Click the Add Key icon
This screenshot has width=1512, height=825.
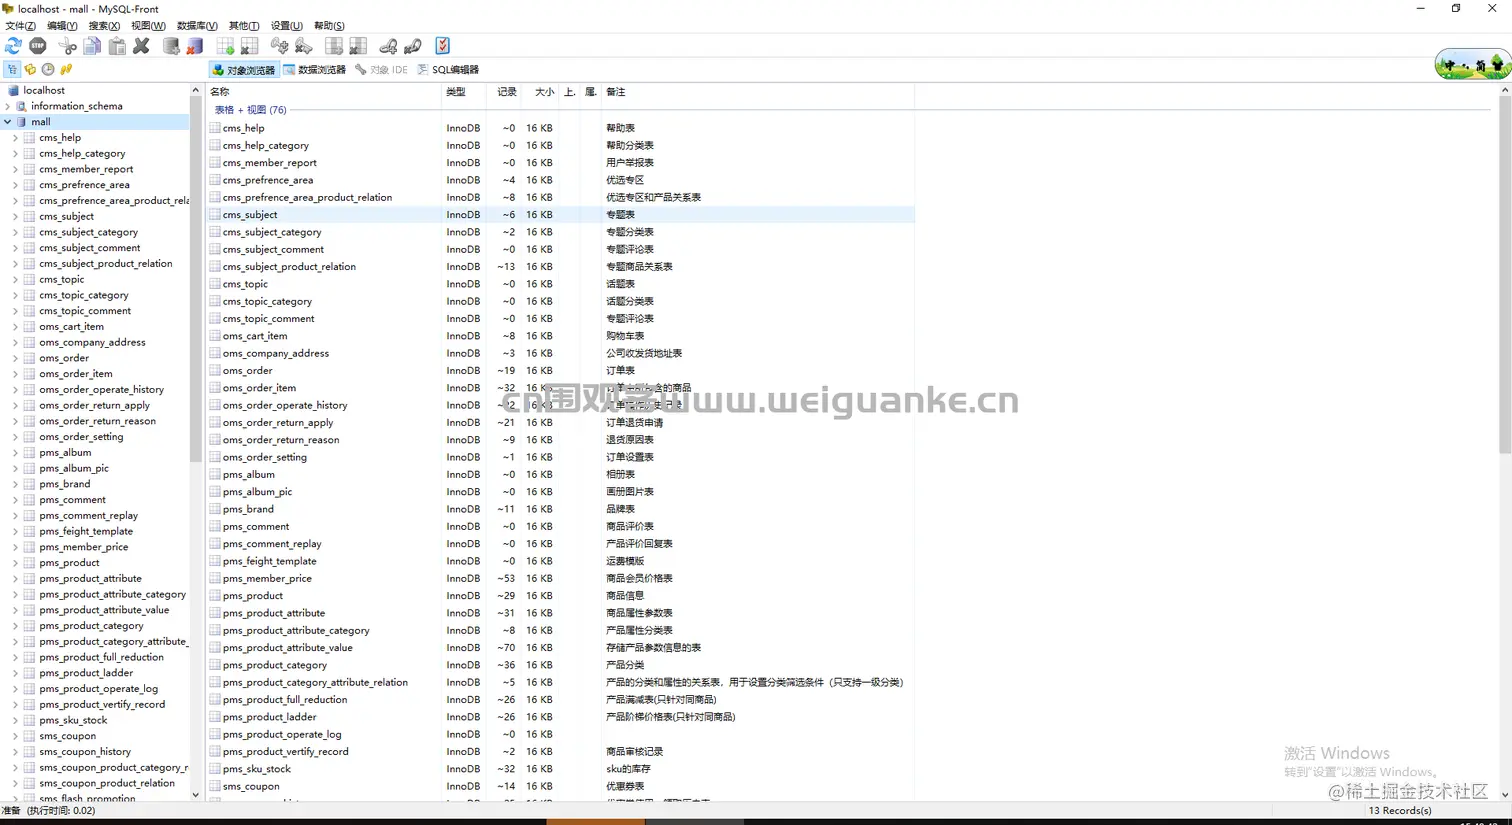coord(279,46)
